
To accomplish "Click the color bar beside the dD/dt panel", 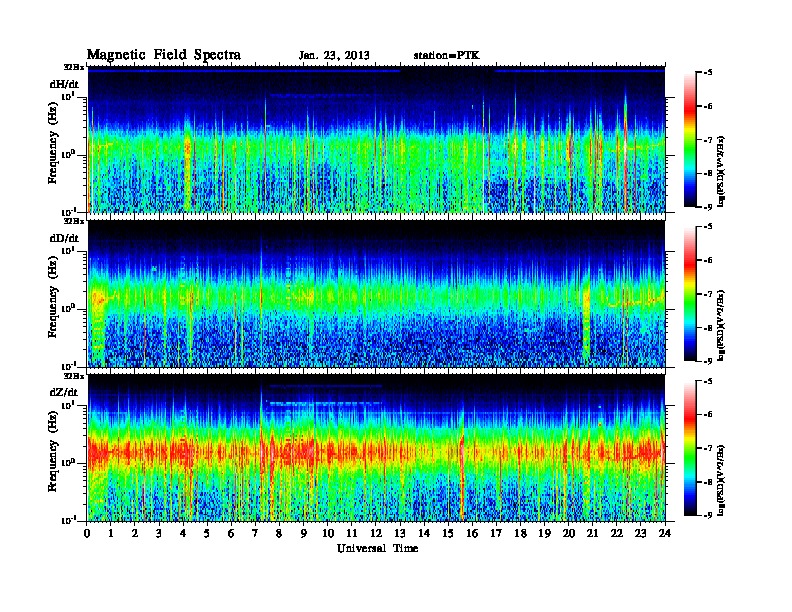I will [690, 293].
